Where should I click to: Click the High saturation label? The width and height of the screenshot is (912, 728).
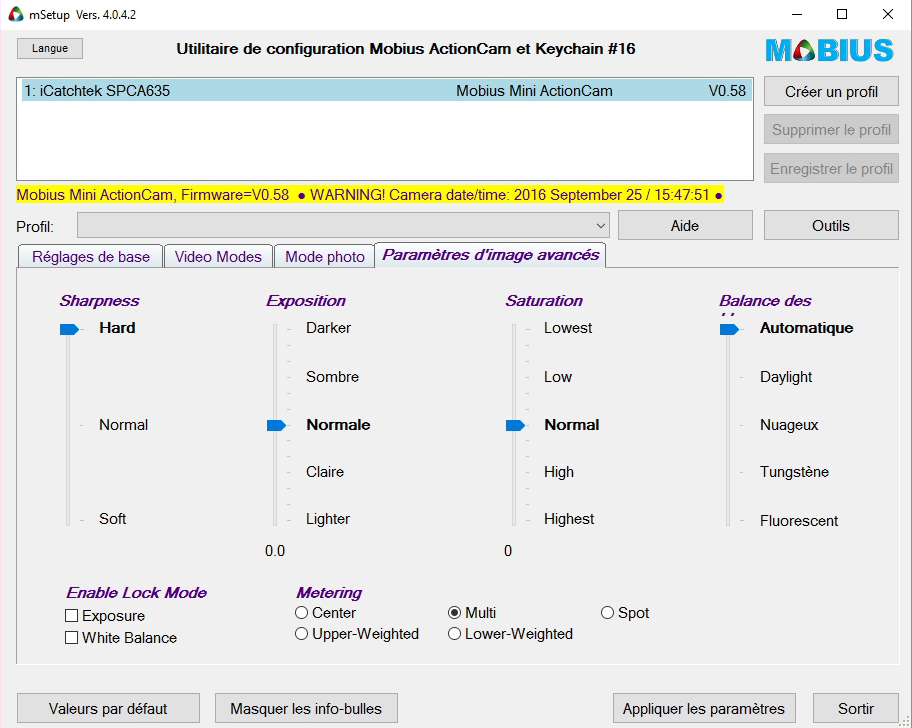coord(559,472)
